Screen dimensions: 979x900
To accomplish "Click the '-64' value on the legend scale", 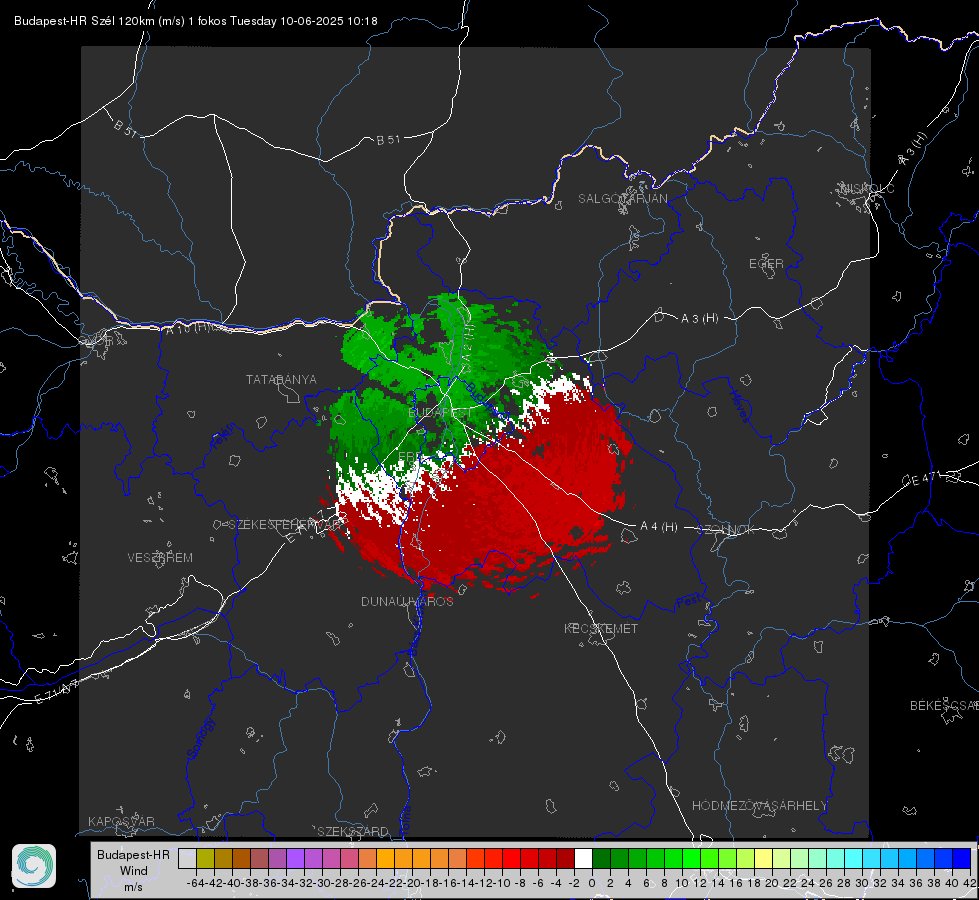I will (195, 883).
